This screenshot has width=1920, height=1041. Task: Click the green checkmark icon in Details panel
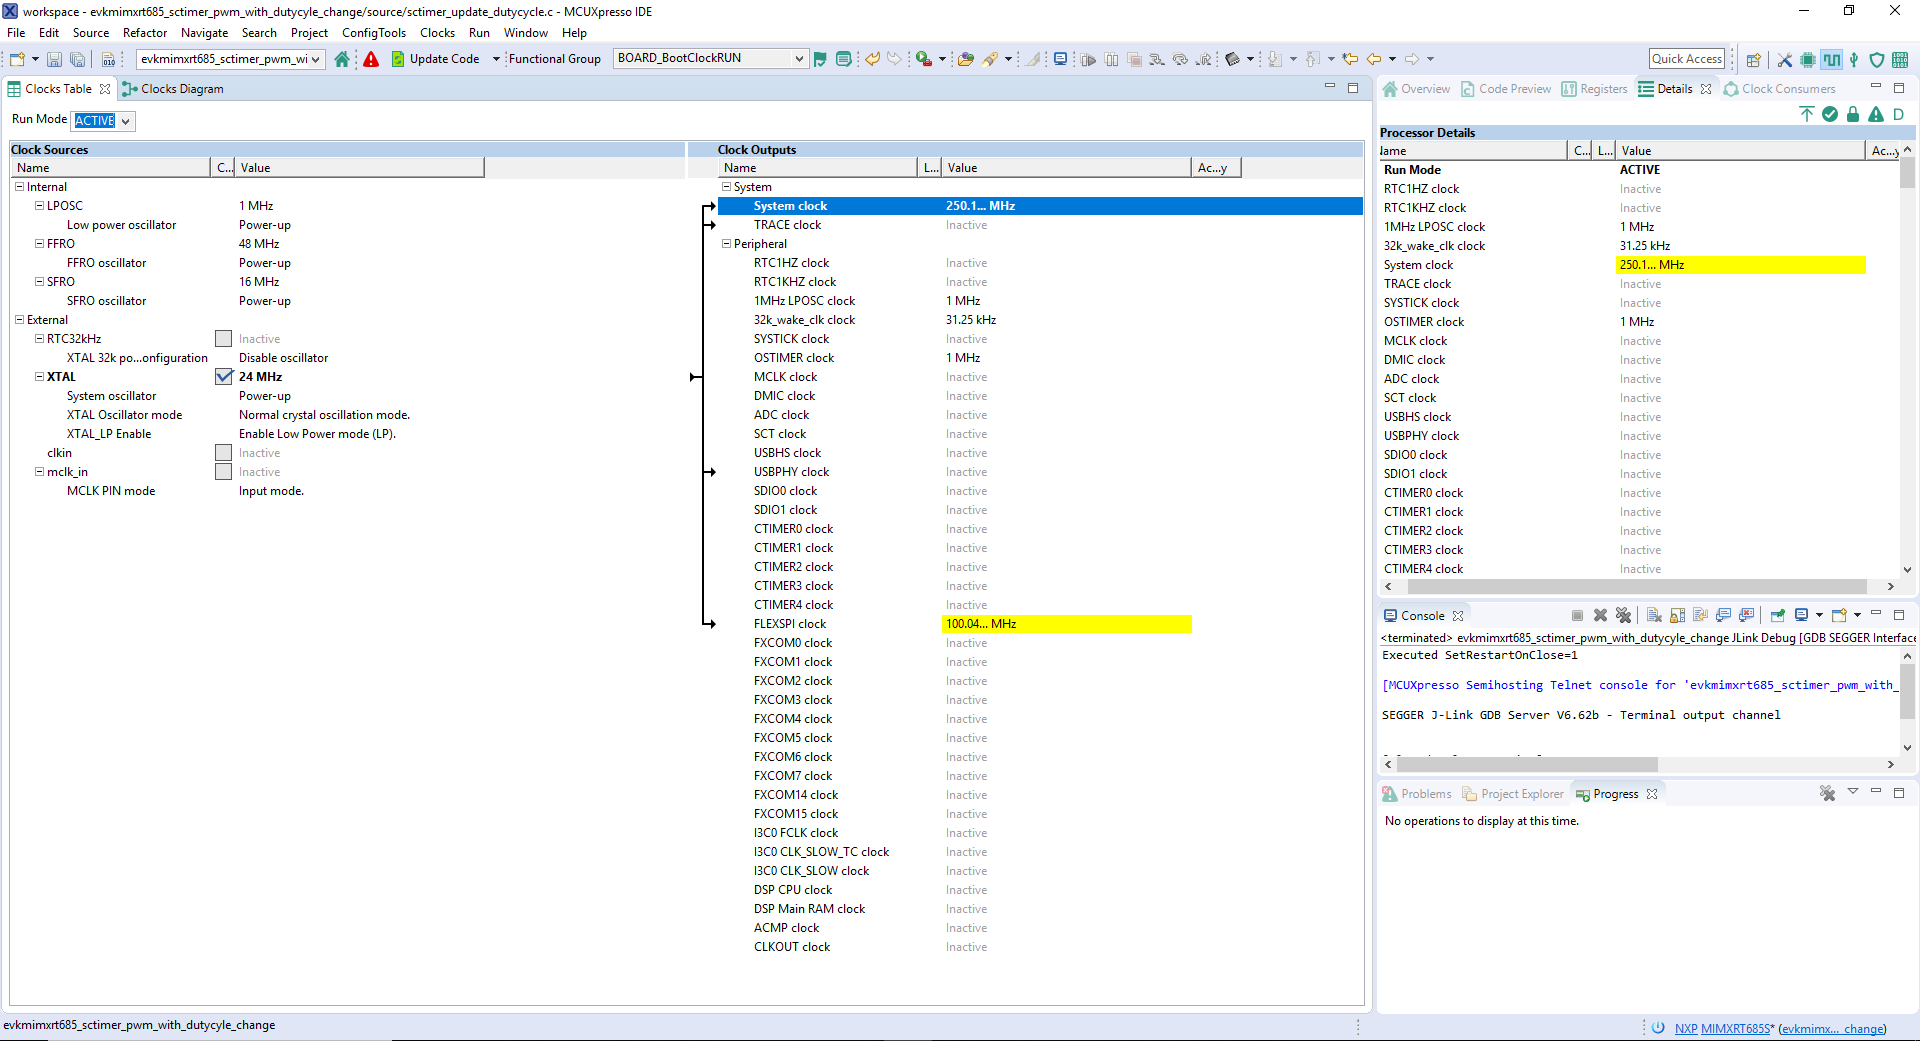[1830, 114]
